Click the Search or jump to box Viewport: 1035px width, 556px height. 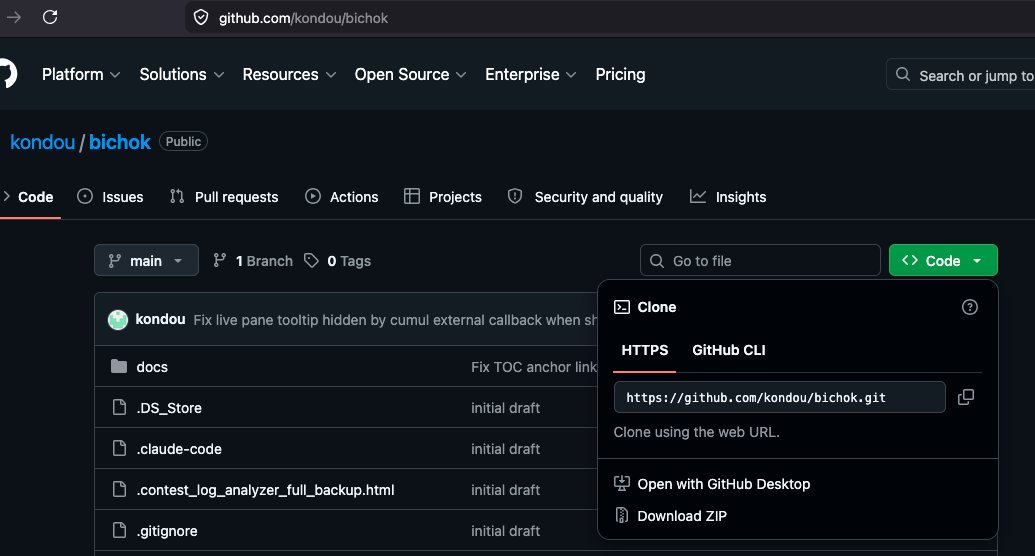pos(961,75)
